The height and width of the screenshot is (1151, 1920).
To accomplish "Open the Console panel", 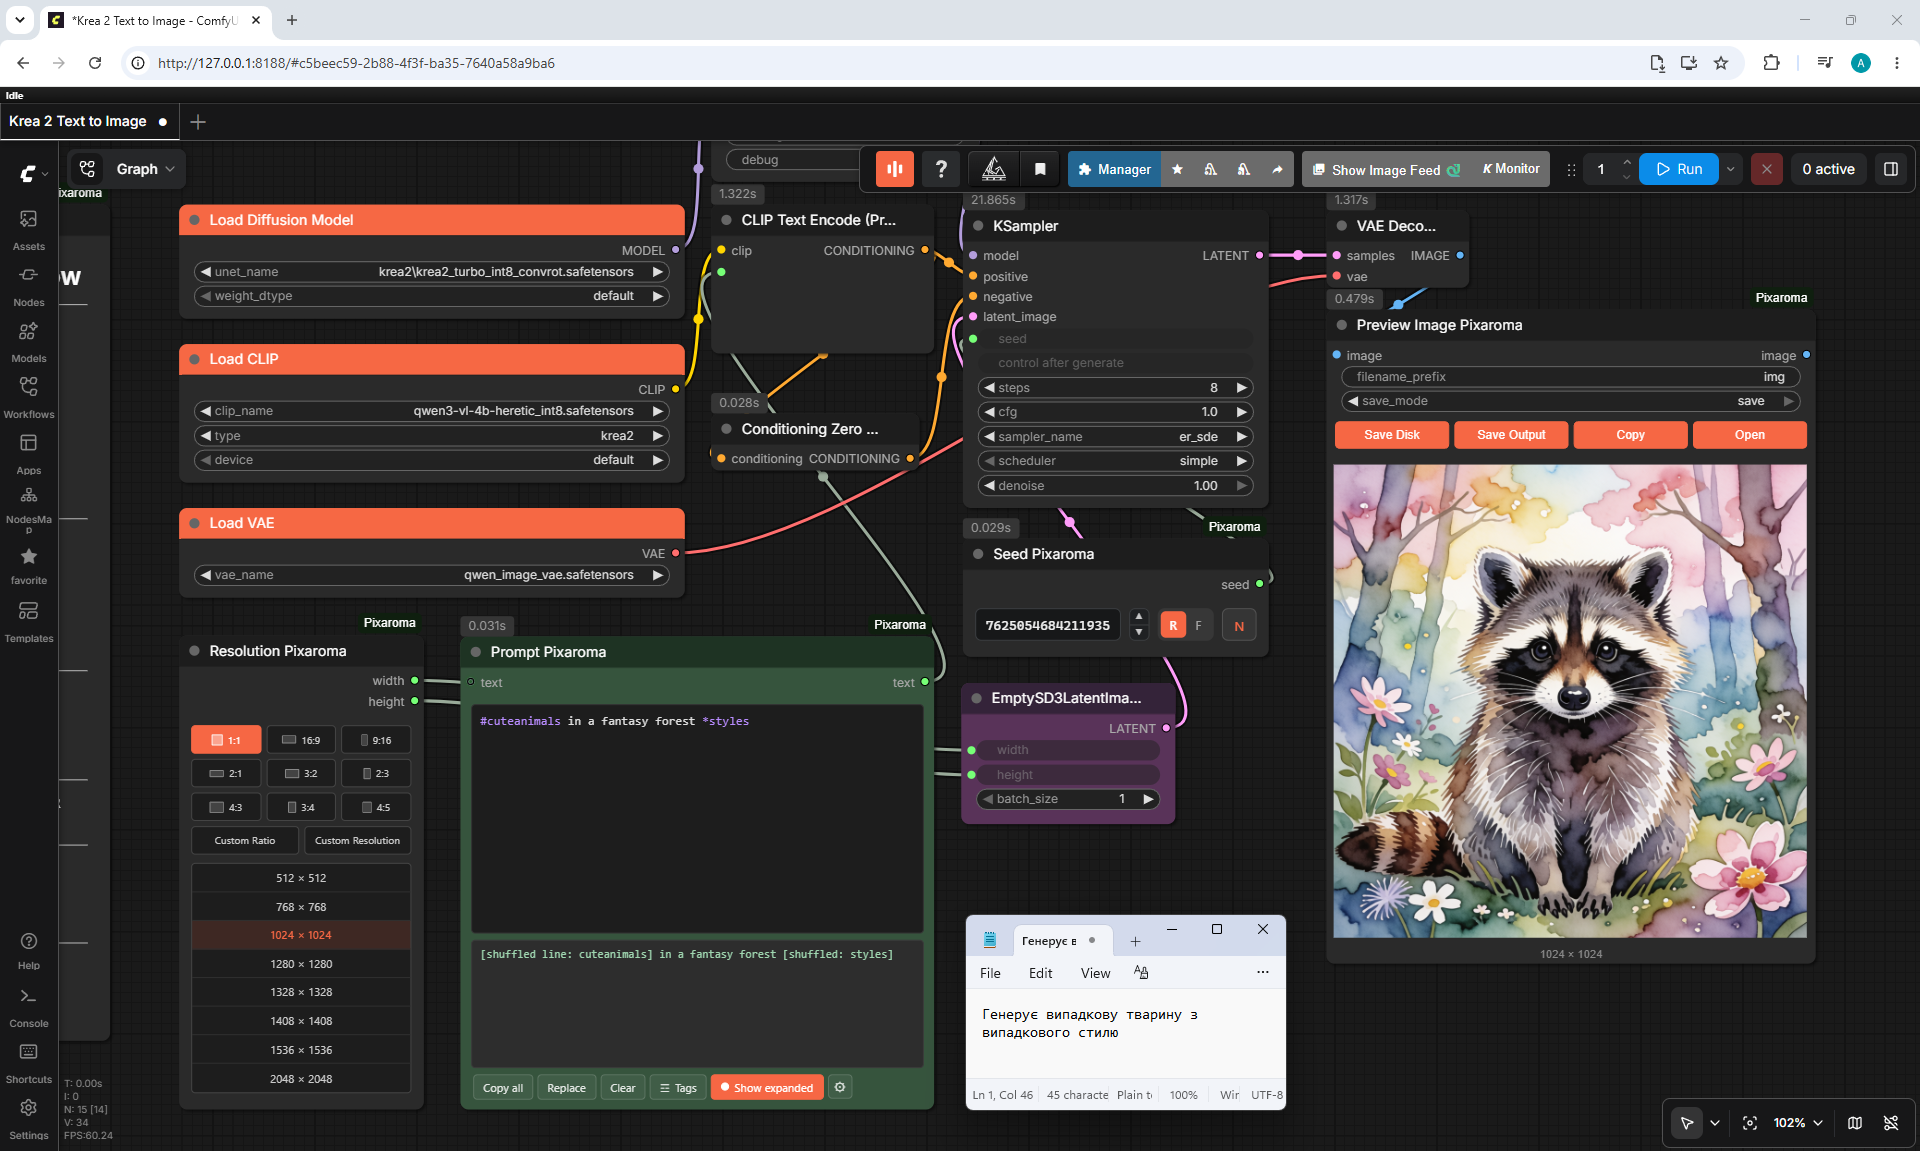I will (x=28, y=1007).
